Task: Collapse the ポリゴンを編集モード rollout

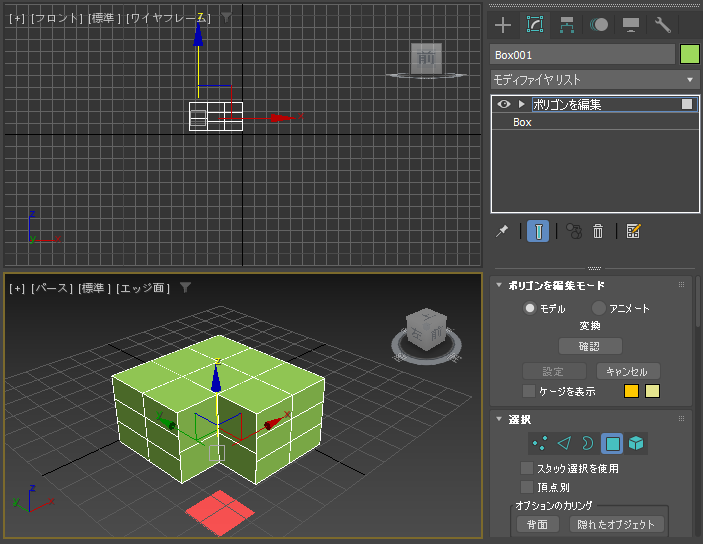Action: 499,285
